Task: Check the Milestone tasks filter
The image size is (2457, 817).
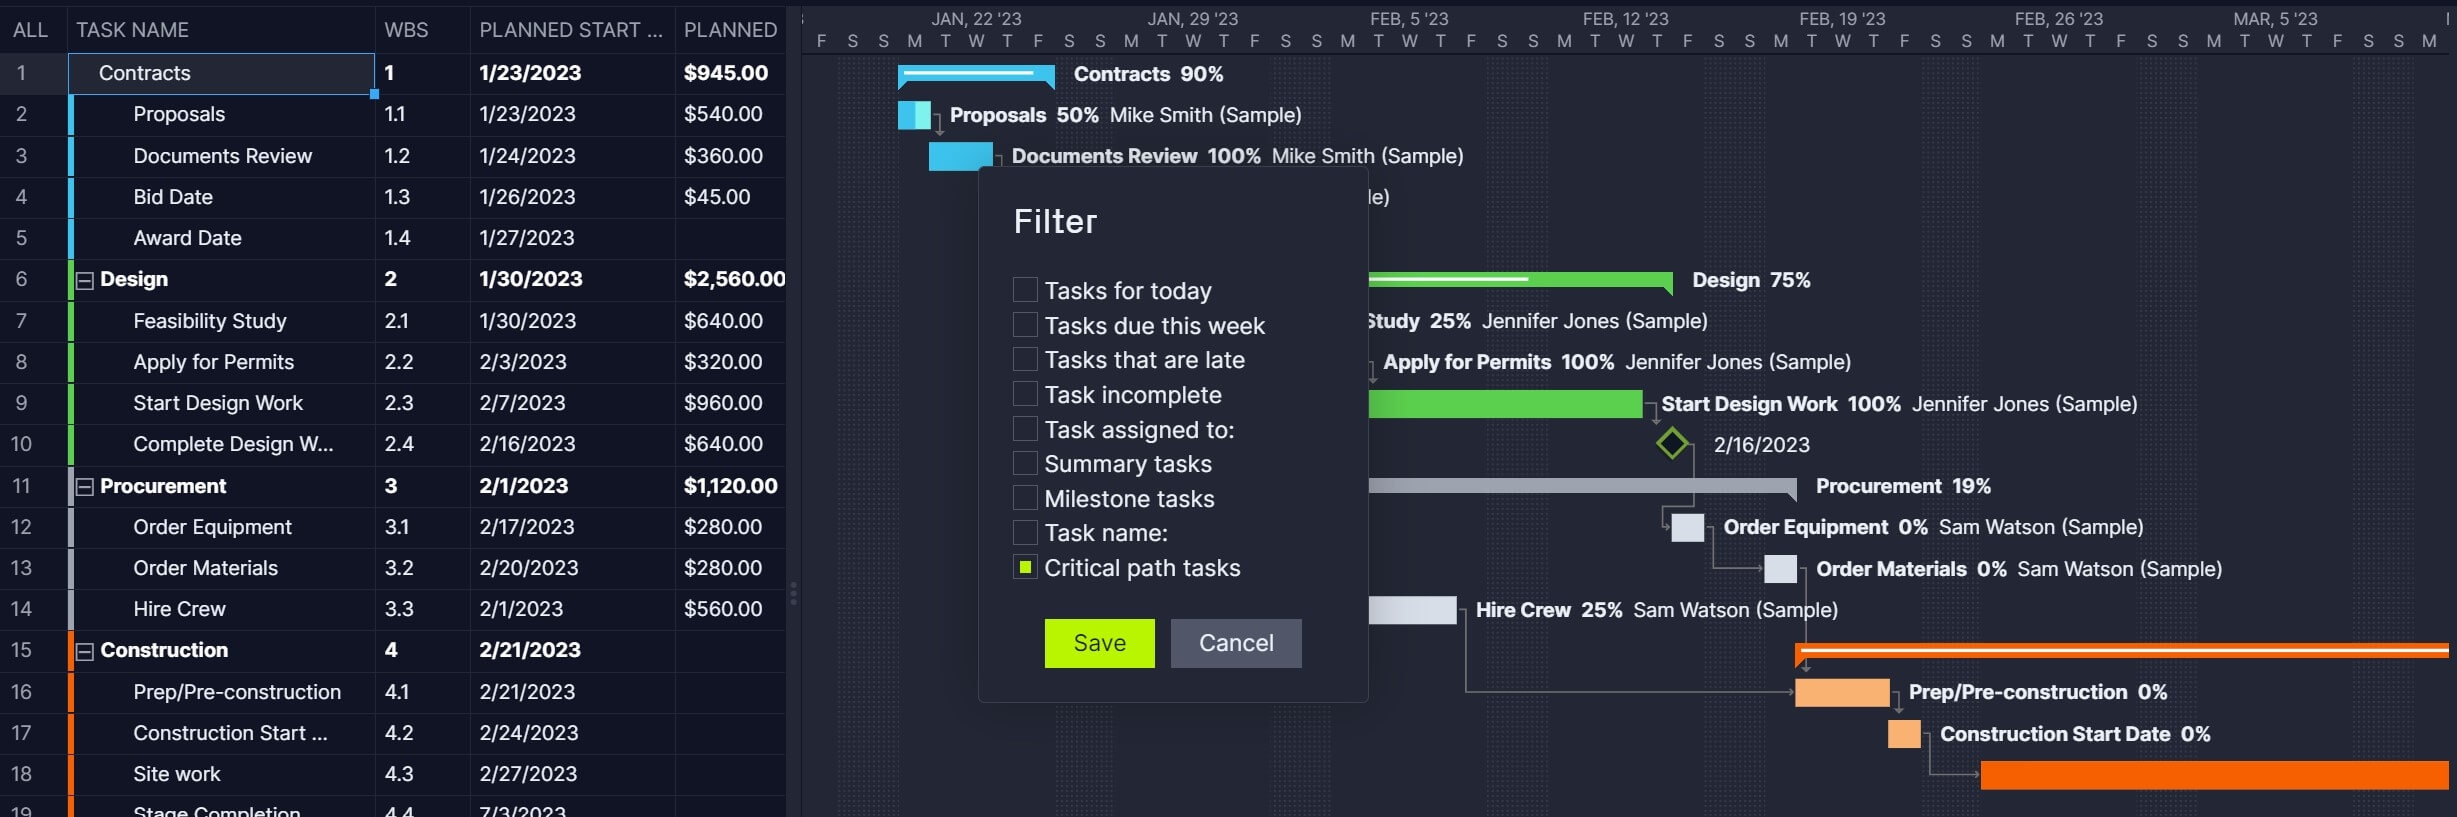Action: pyautogui.click(x=1025, y=498)
